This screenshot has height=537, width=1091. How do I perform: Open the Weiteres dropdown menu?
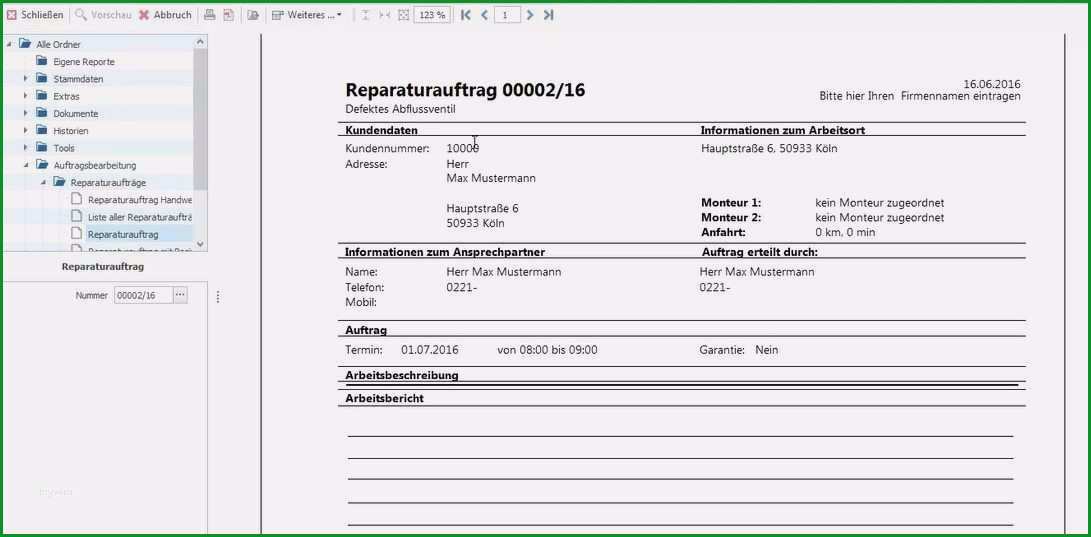[x=307, y=15]
